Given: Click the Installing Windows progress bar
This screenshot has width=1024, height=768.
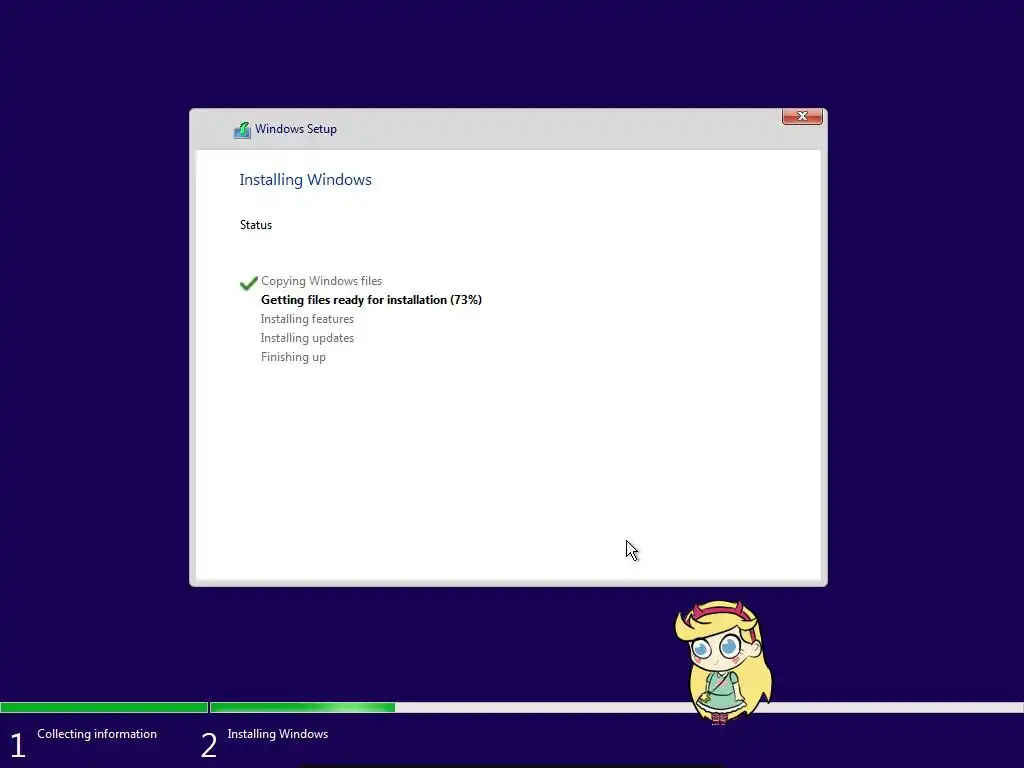Looking at the screenshot, I should click(x=616, y=707).
